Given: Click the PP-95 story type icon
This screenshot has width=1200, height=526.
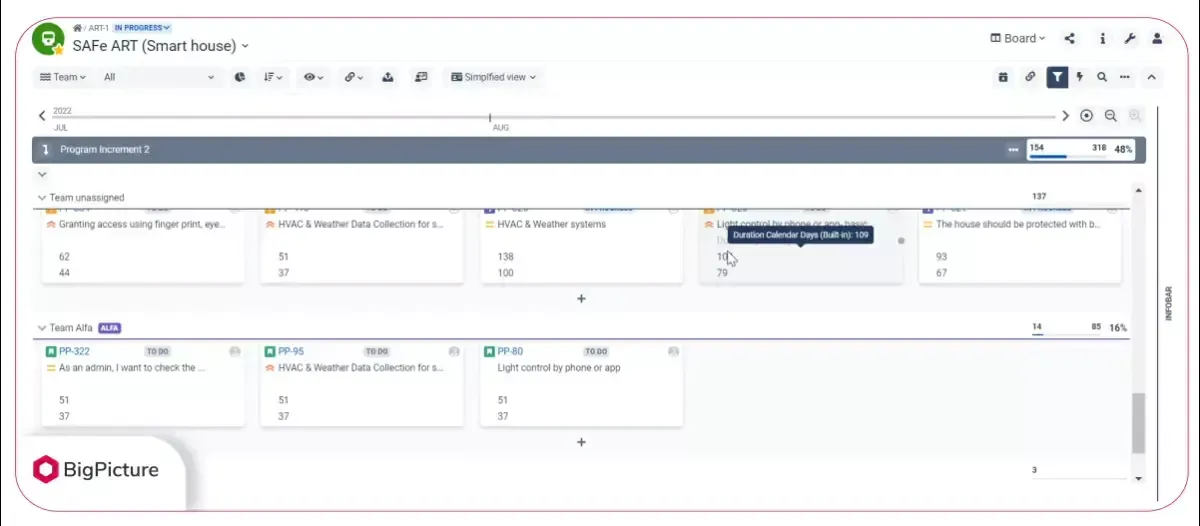Looking at the screenshot, I should pyautogui.click(x=270, y=352).
